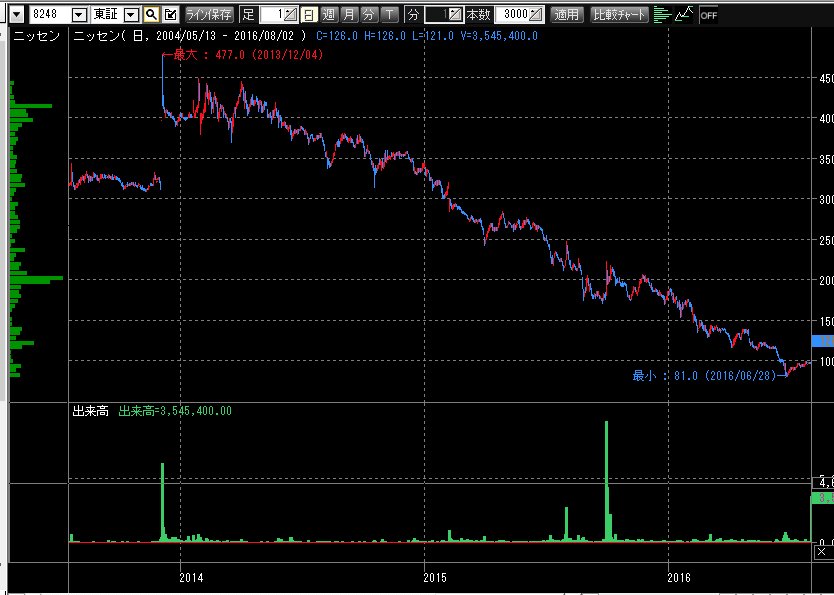Switch to the 月 monthly chart

[349, 15]
